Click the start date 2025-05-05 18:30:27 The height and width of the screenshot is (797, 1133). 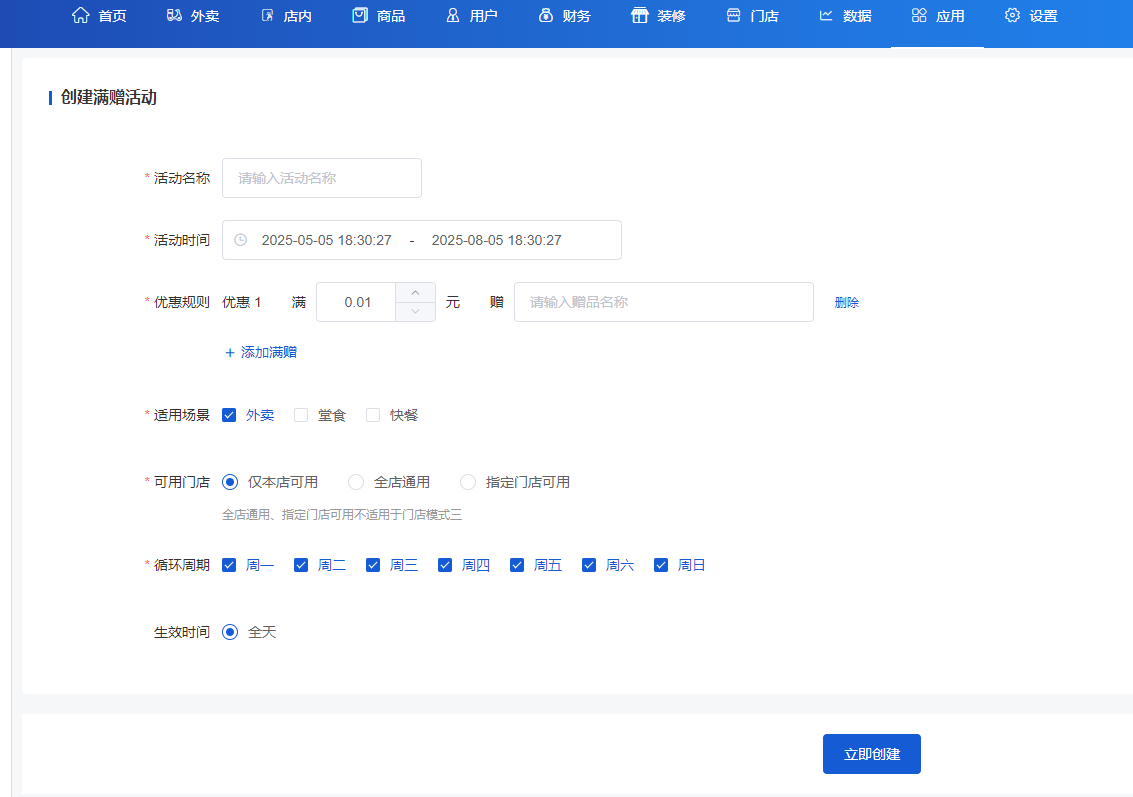[327, 240]
